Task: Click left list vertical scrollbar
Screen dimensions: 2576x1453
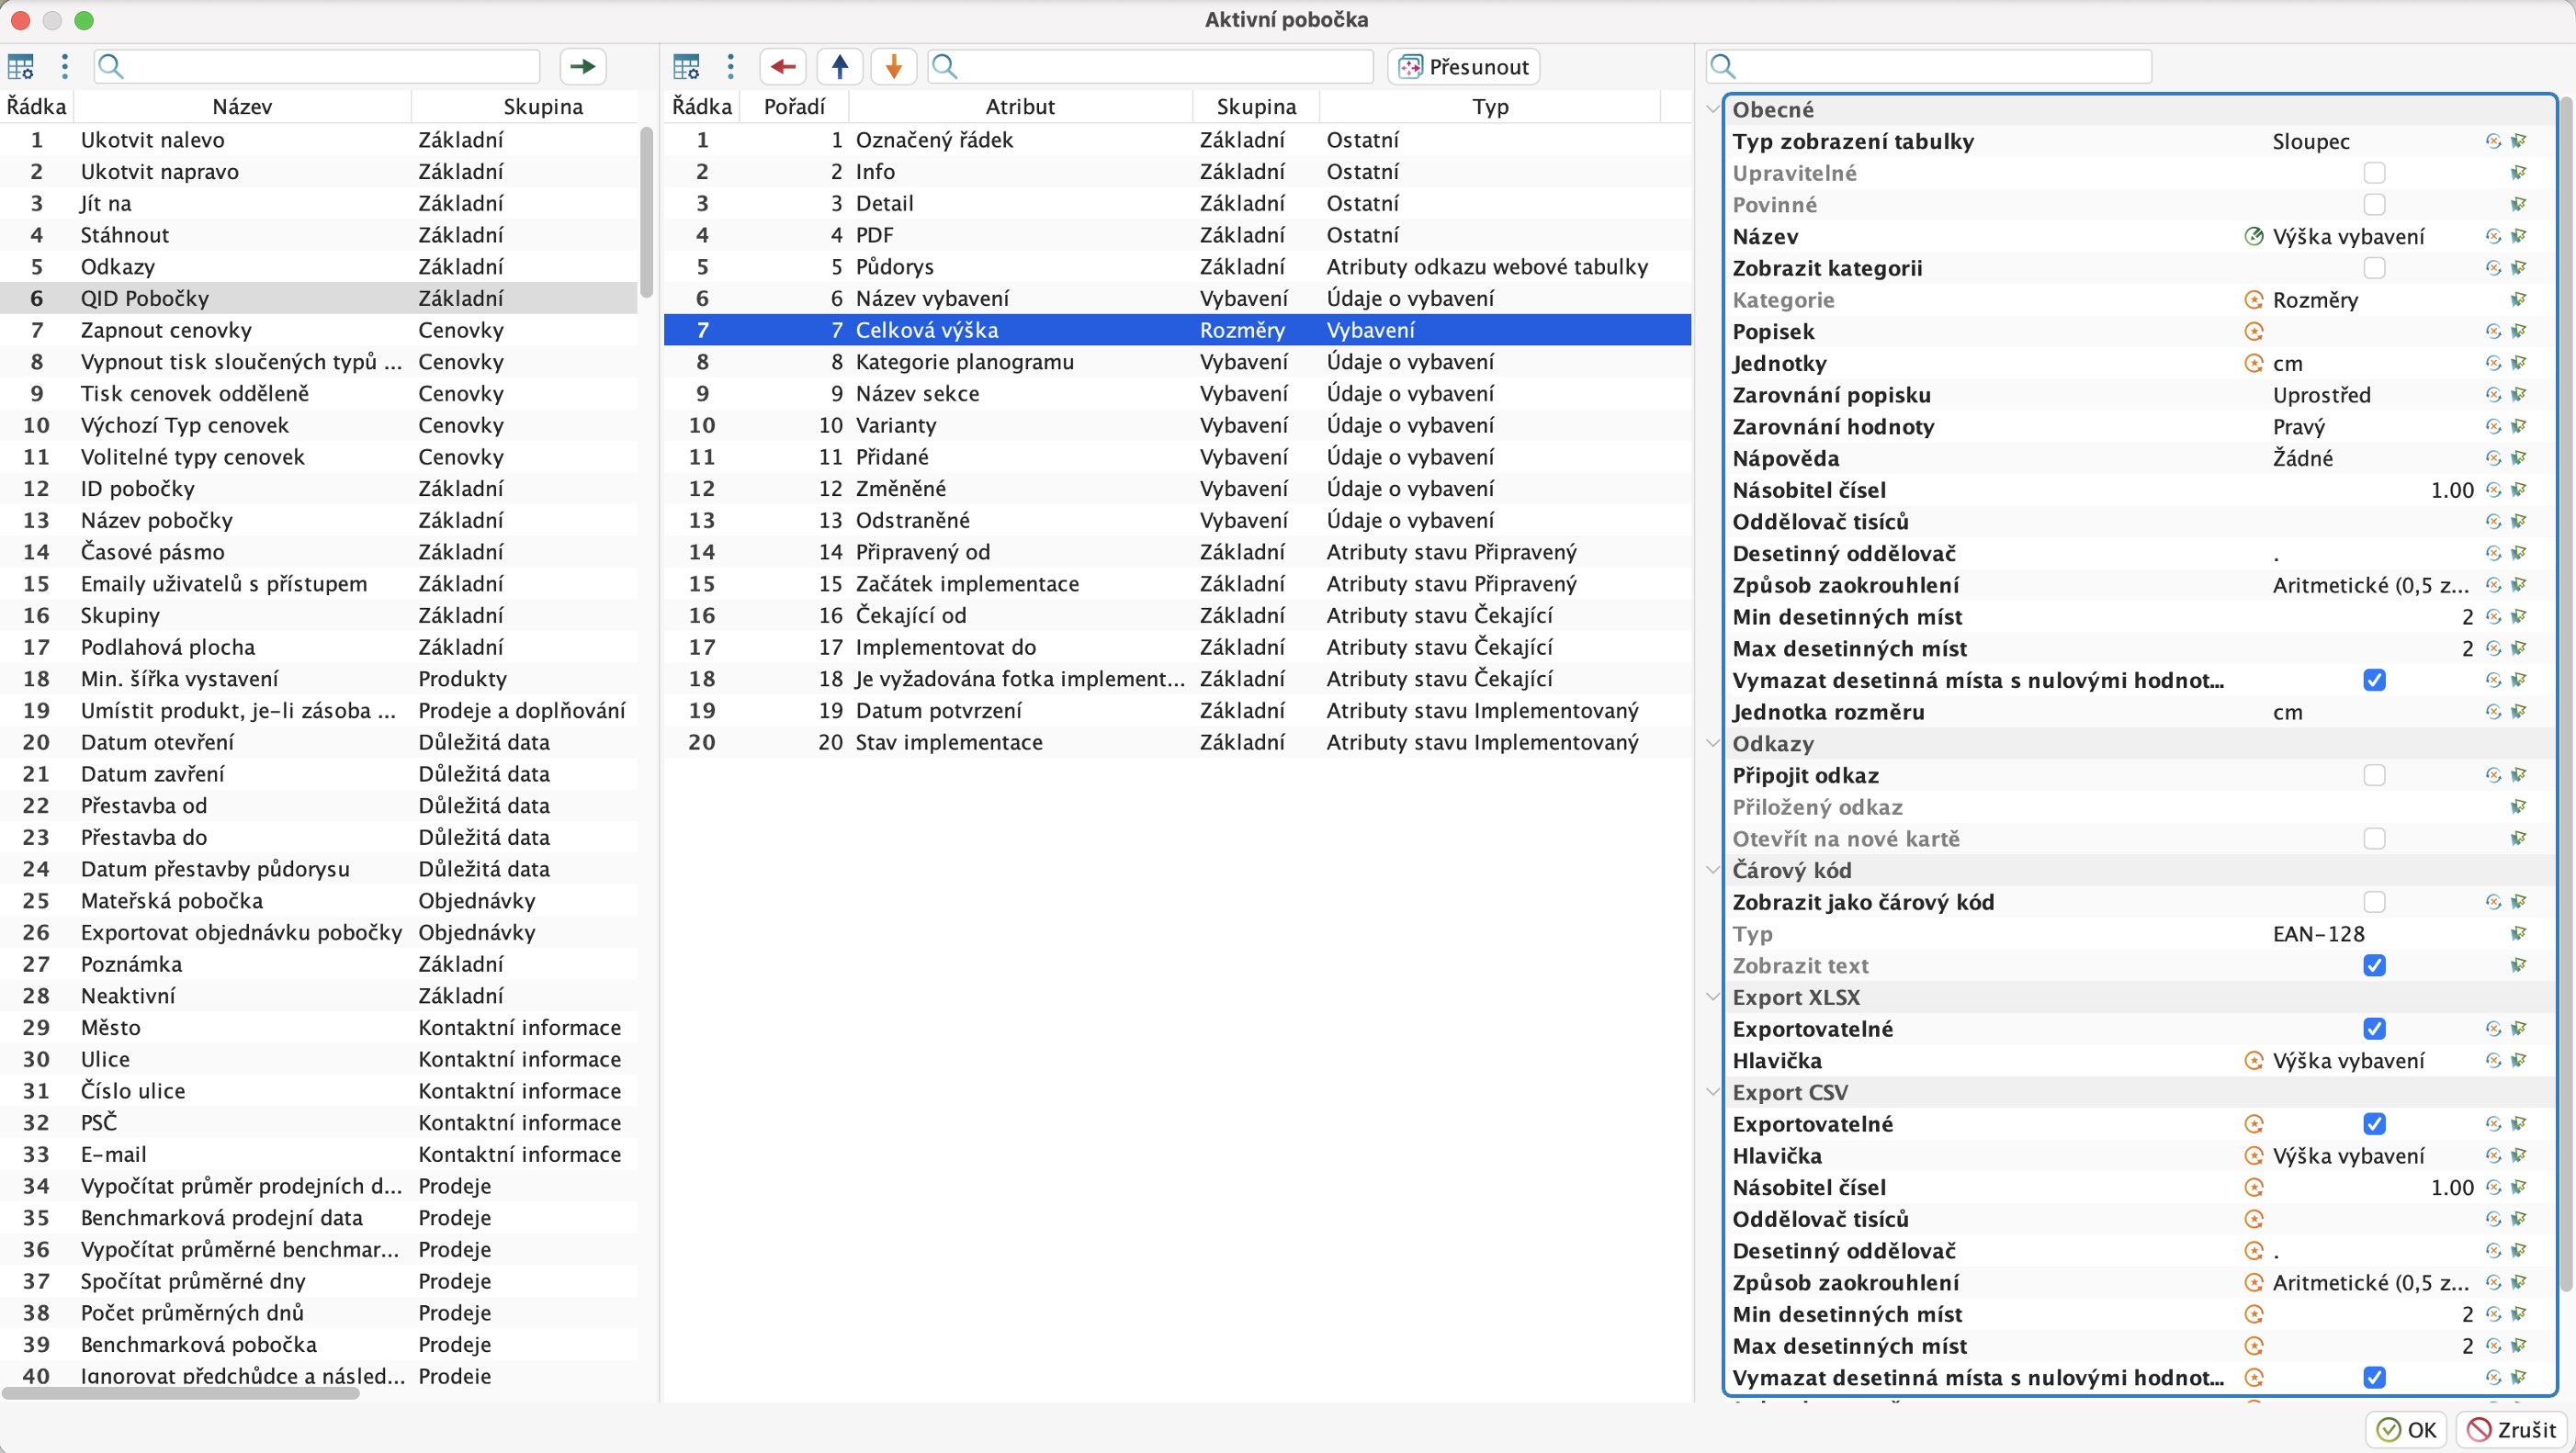Action: [x=647, y=211]
